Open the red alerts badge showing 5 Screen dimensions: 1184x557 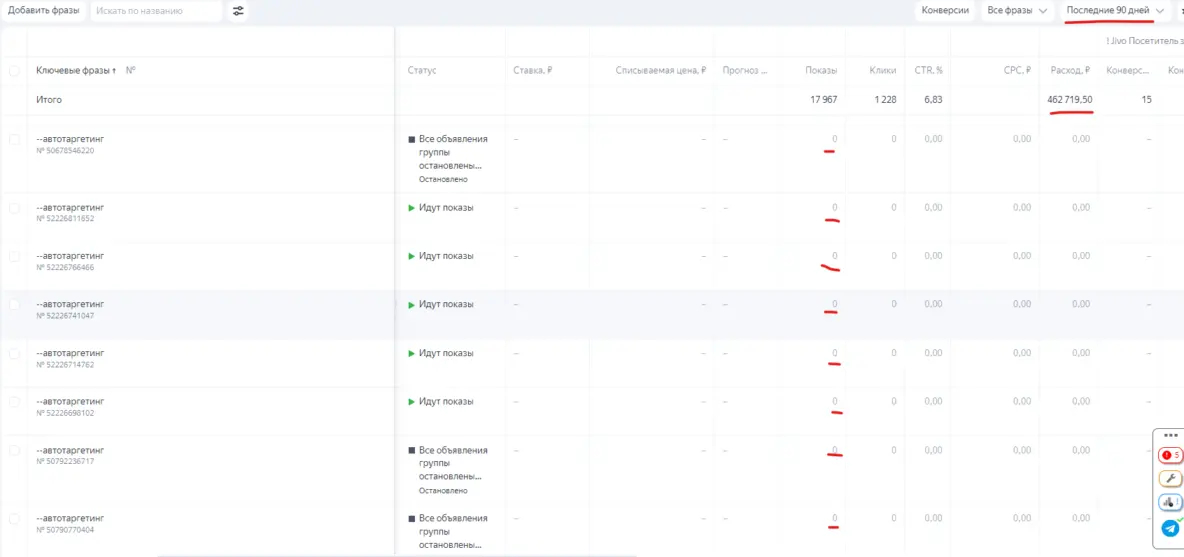tap(1170, 455)
